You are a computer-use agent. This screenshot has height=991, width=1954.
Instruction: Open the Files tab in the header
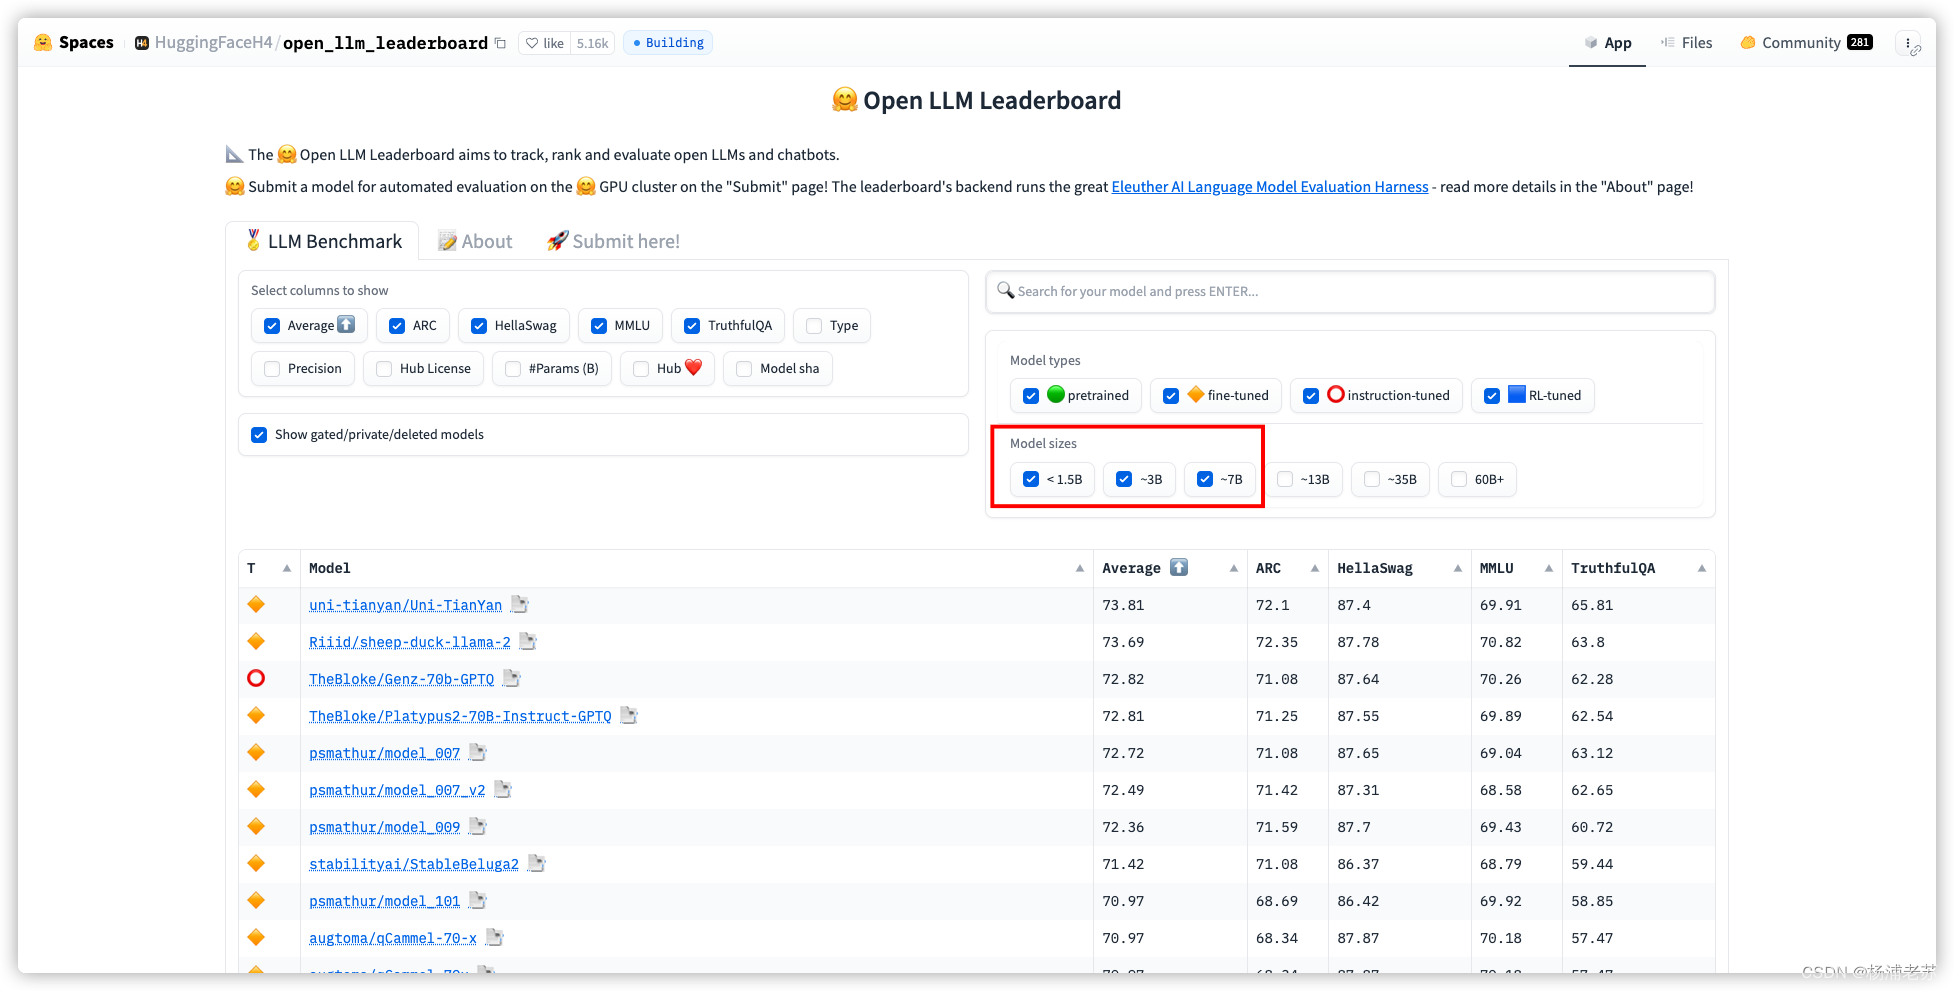pyautogui.click(x=1687, y=43)
